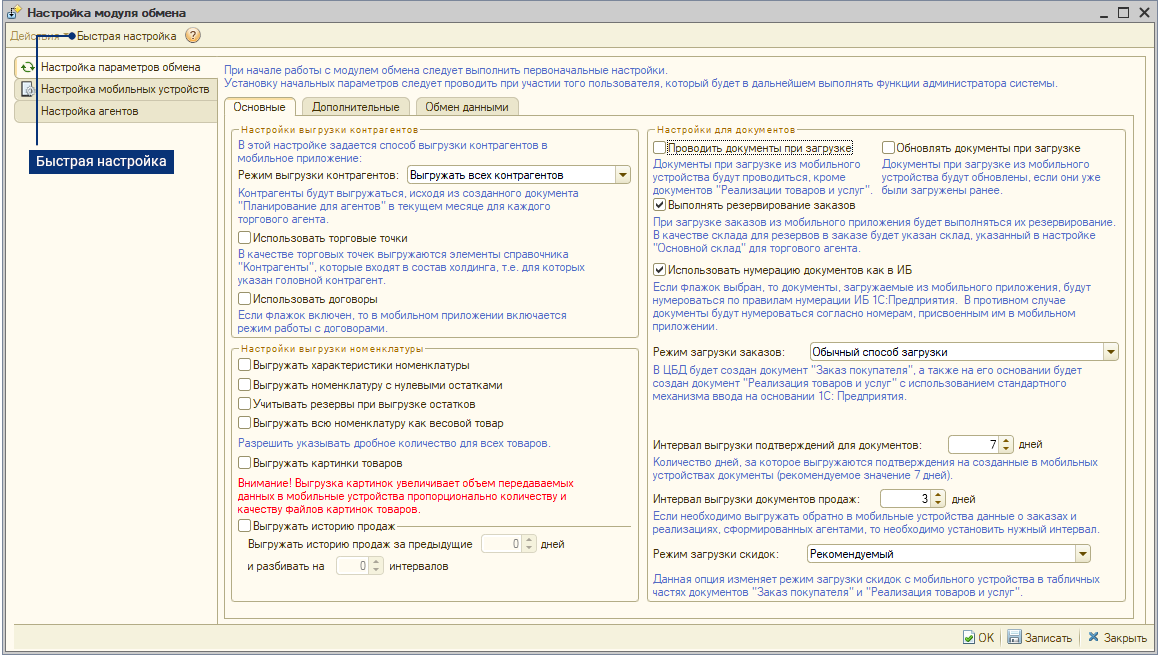Click the red 'Внимание! Выгрузка картинок' warning text
This screenshot has width=1158, height=655.
point(405,496)
